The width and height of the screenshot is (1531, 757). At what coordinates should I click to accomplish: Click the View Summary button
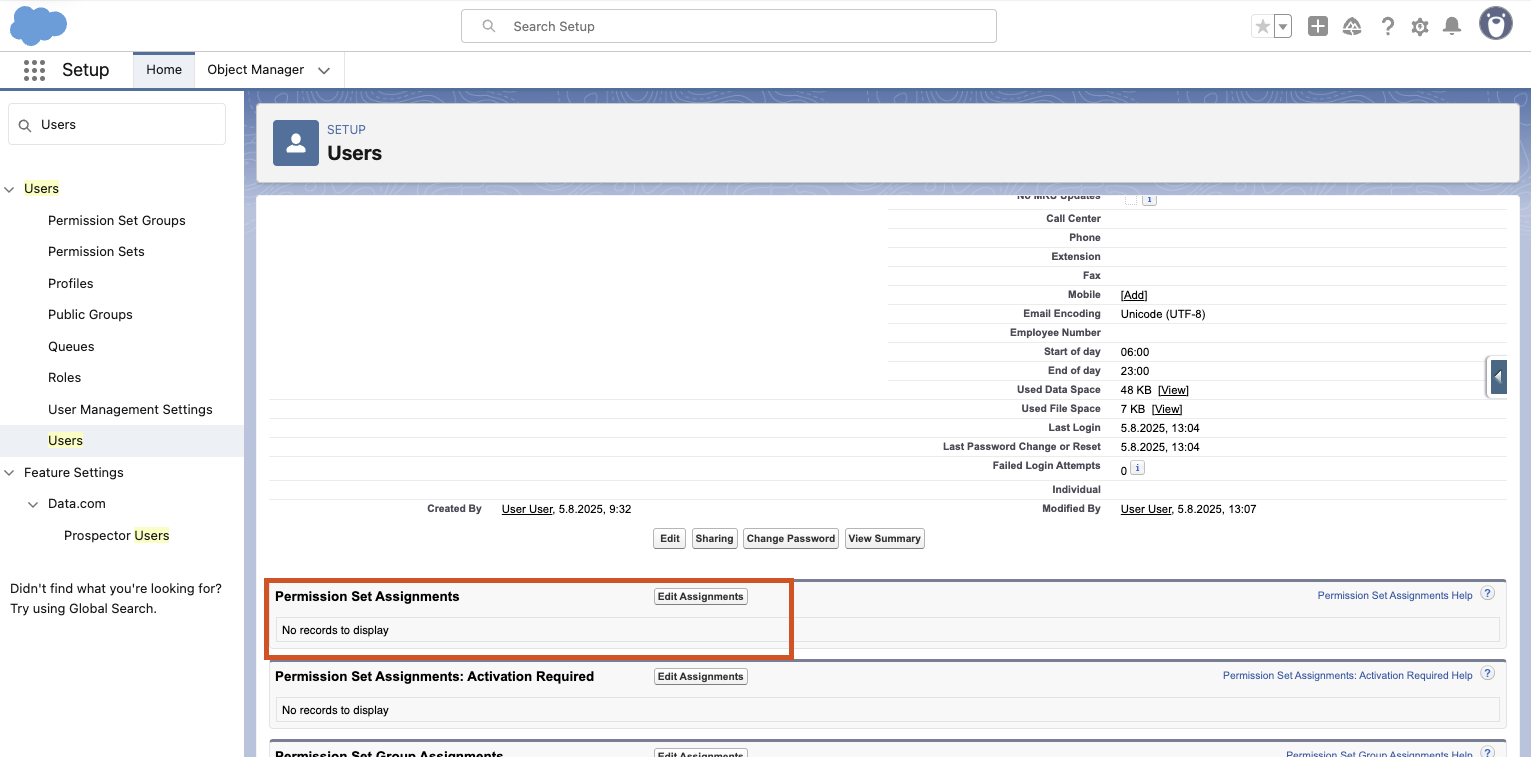[885, 539]
